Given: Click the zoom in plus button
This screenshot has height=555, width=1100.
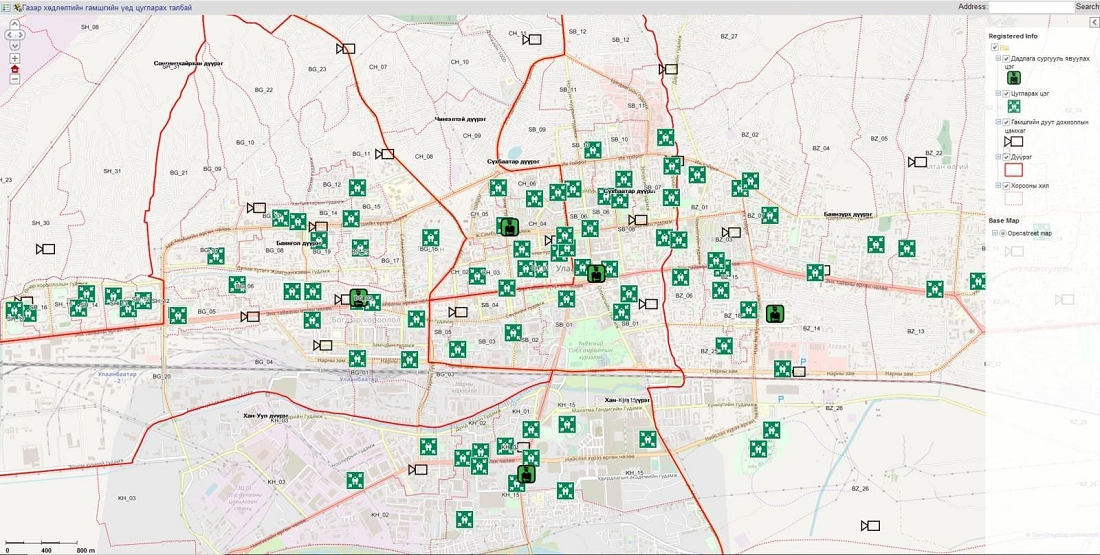Looking at the screenshot, I should [15, 58].
